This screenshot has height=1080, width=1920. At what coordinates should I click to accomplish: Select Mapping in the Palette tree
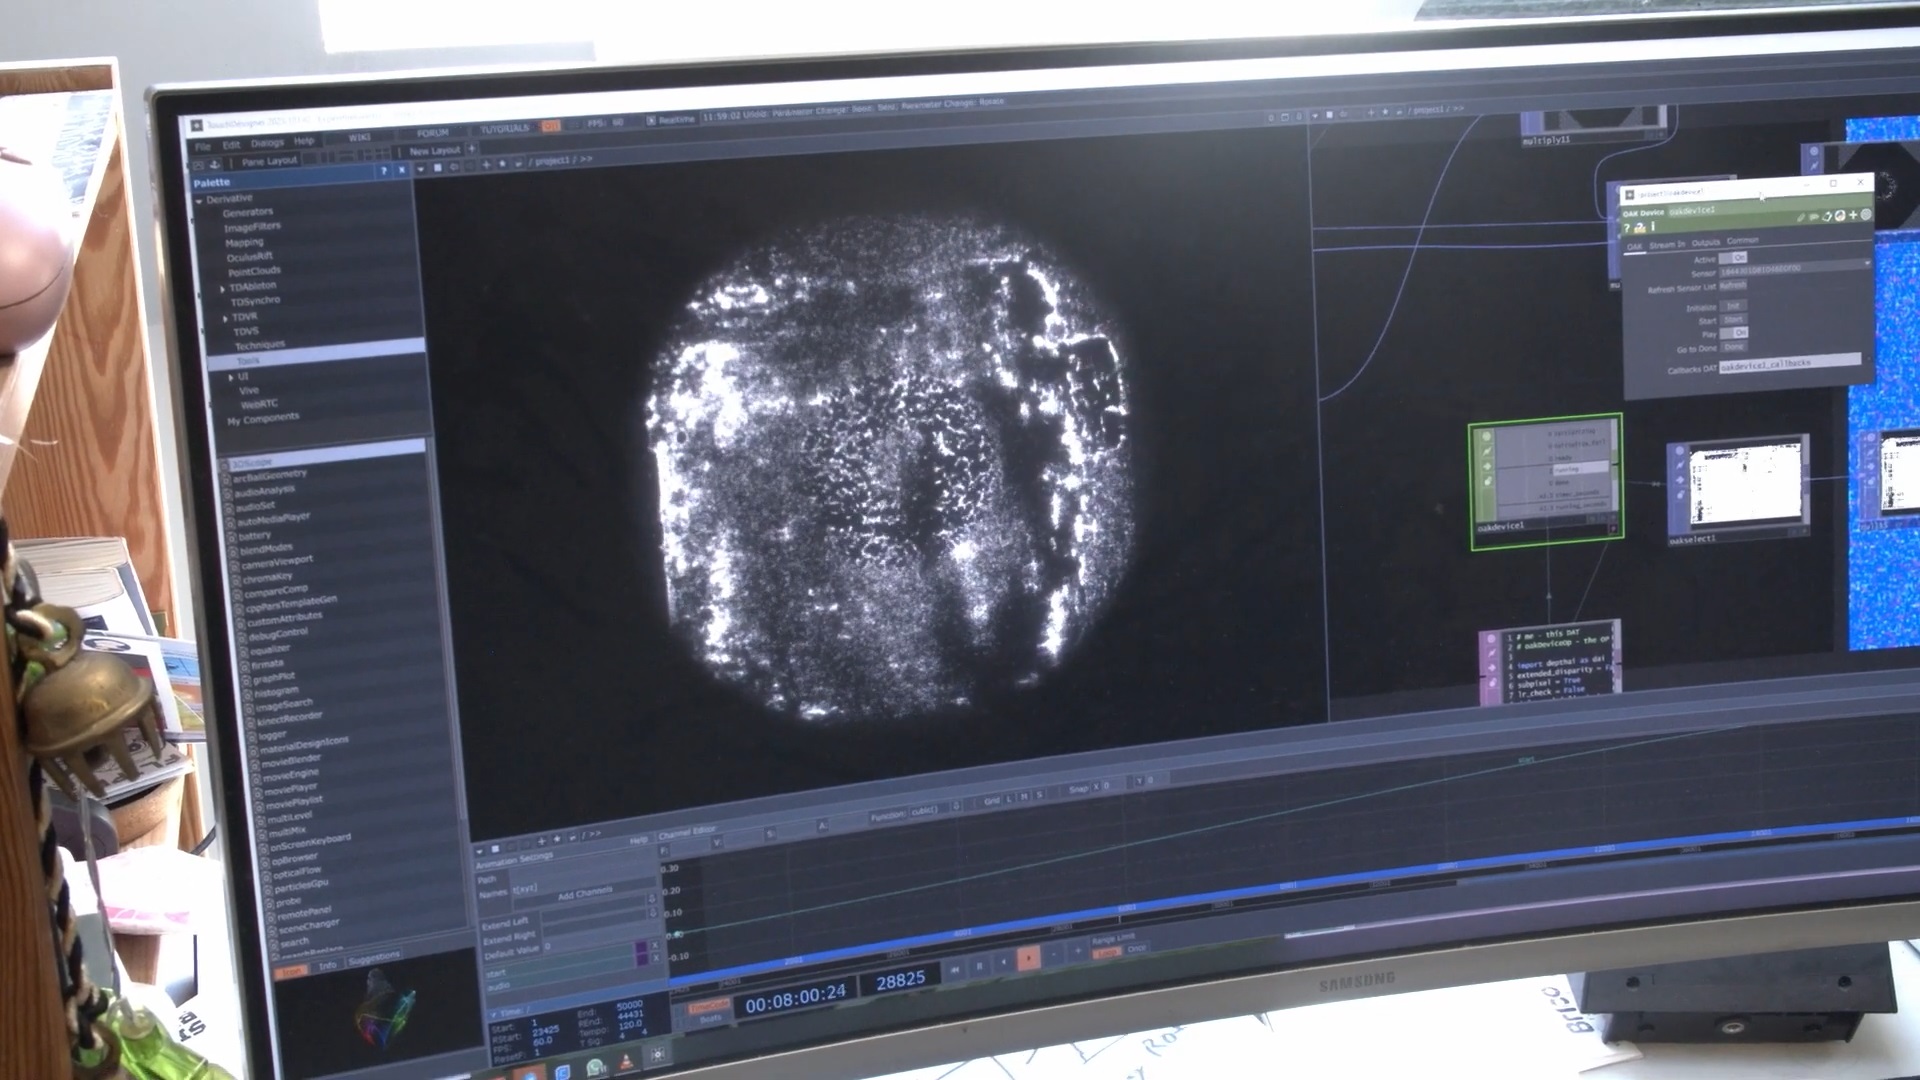pyautogui.click(x=244, y=242)
